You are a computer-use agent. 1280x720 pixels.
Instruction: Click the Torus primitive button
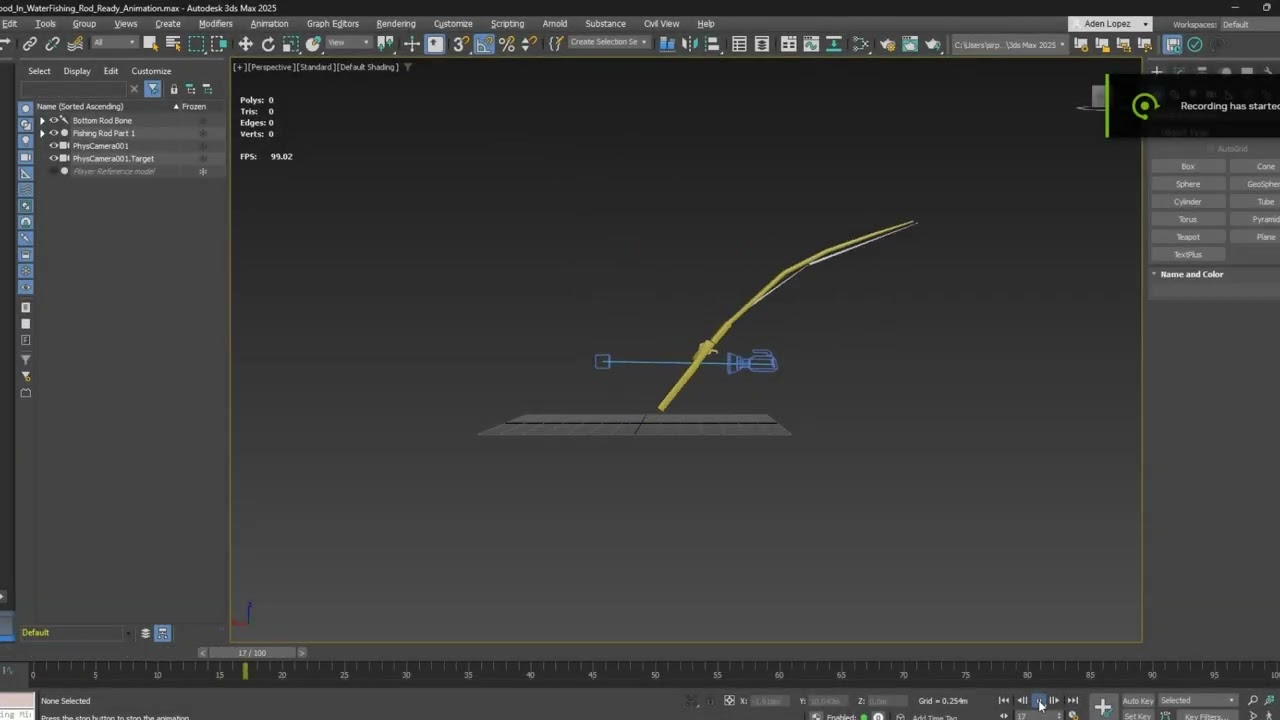[x=1188, y=219]
